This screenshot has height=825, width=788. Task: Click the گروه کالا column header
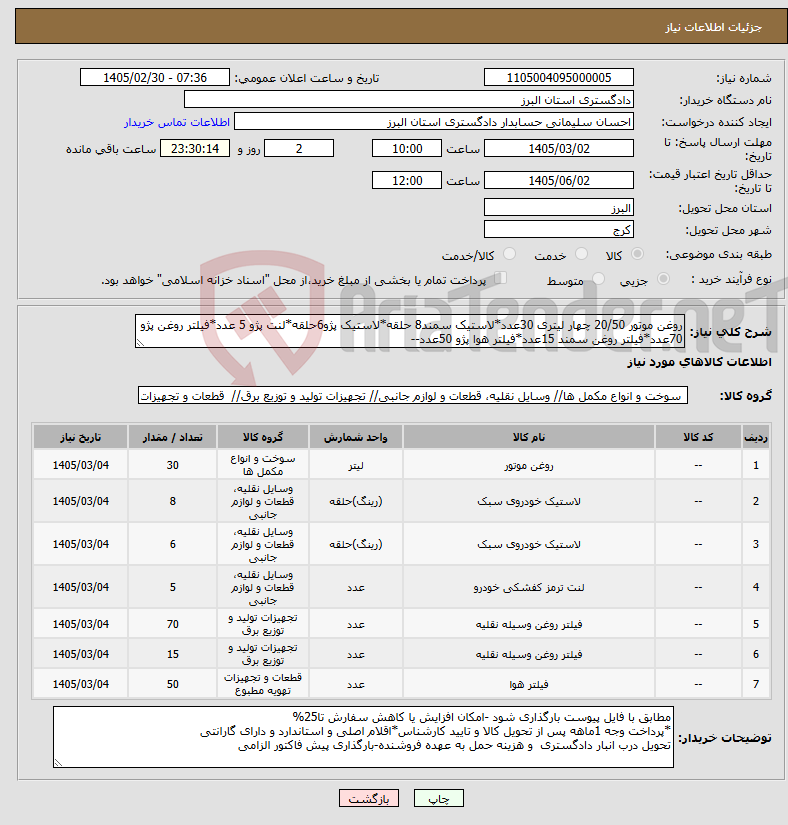(262, 437)
